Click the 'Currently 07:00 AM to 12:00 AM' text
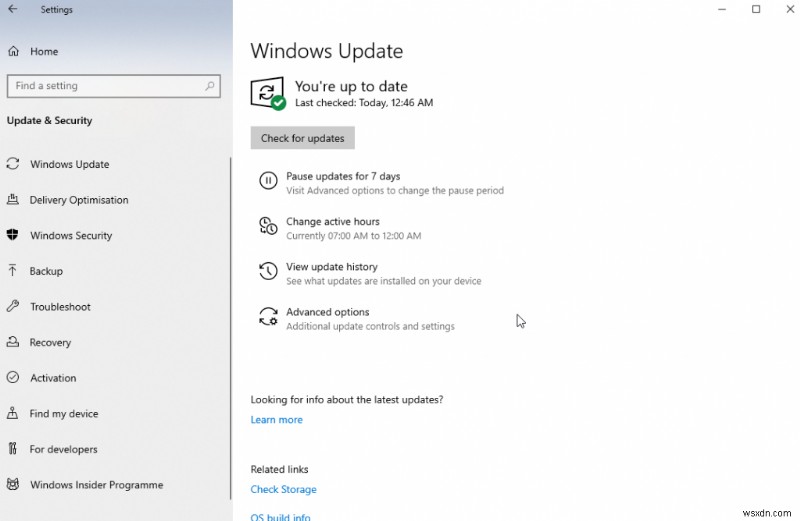The height and width of the screenshot is (521, 800). click(354, 236)
